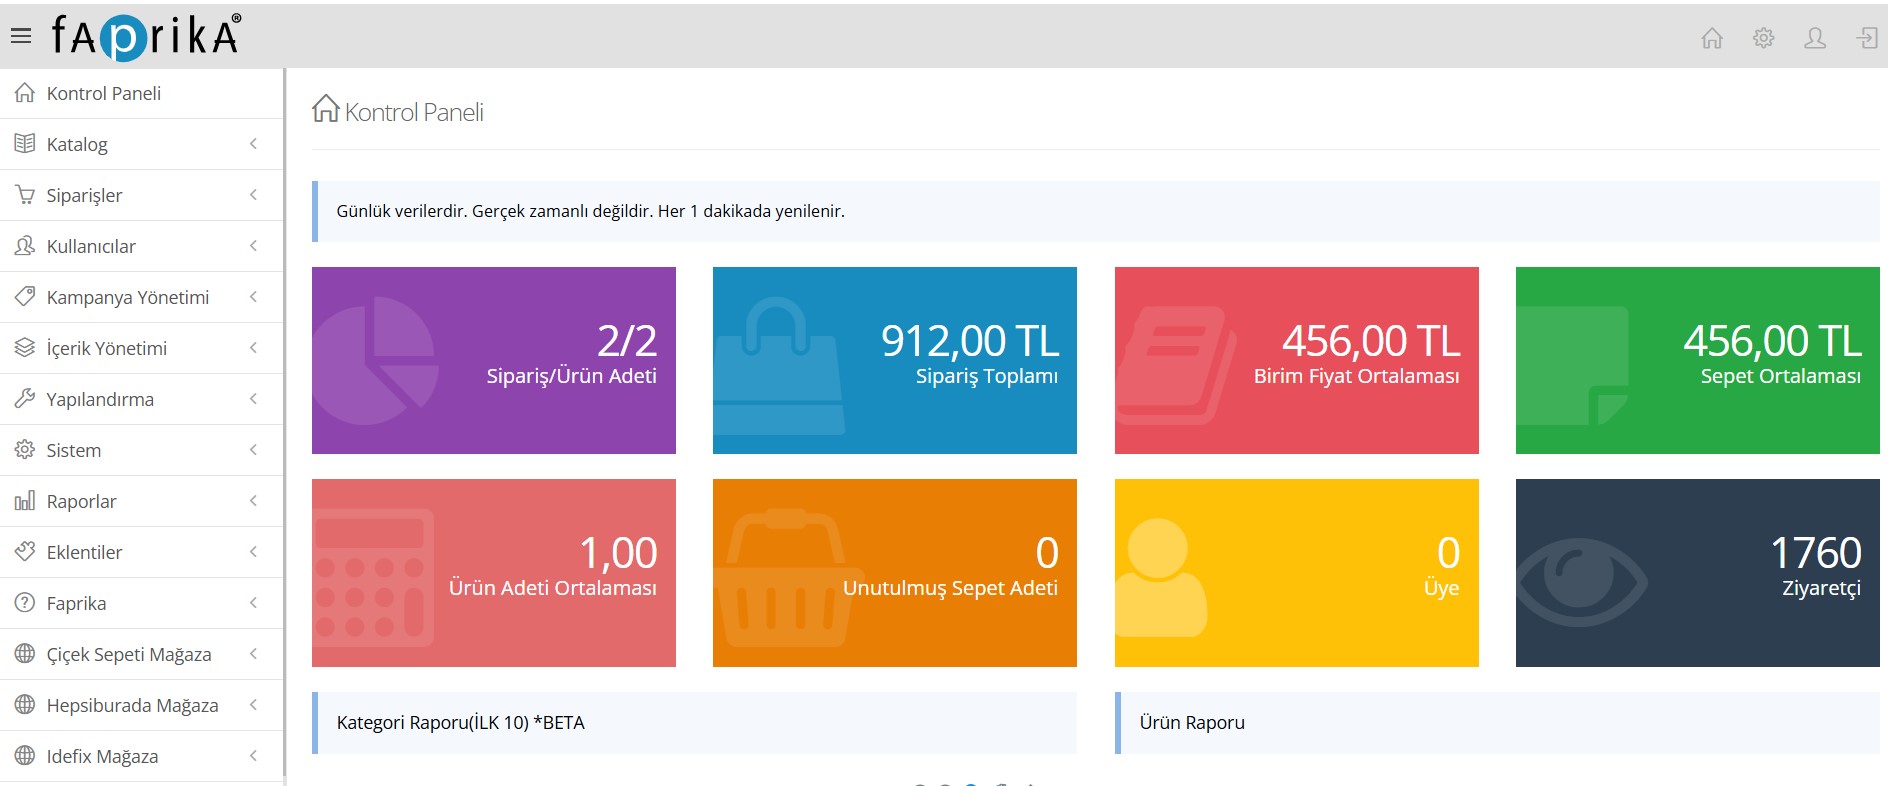Click the Unutulmuş Sepet Adeti orange tile

click(x=895, y=573)
